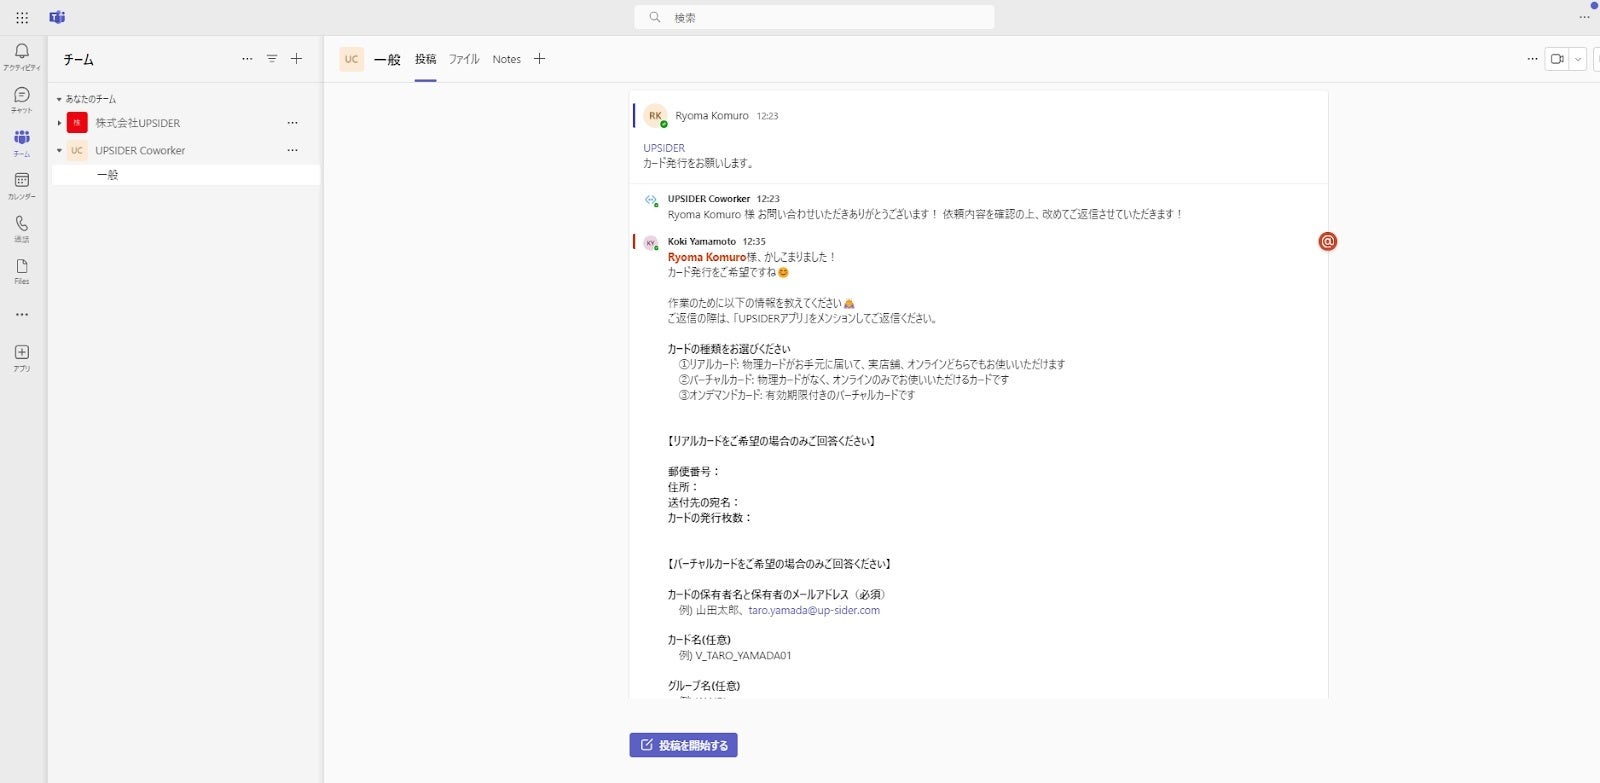Open the meeting options dropdown arrow
Image resolution: width=1600 pixels, height=783 pixels.
pyautogui.click(x=1578, y=59)
